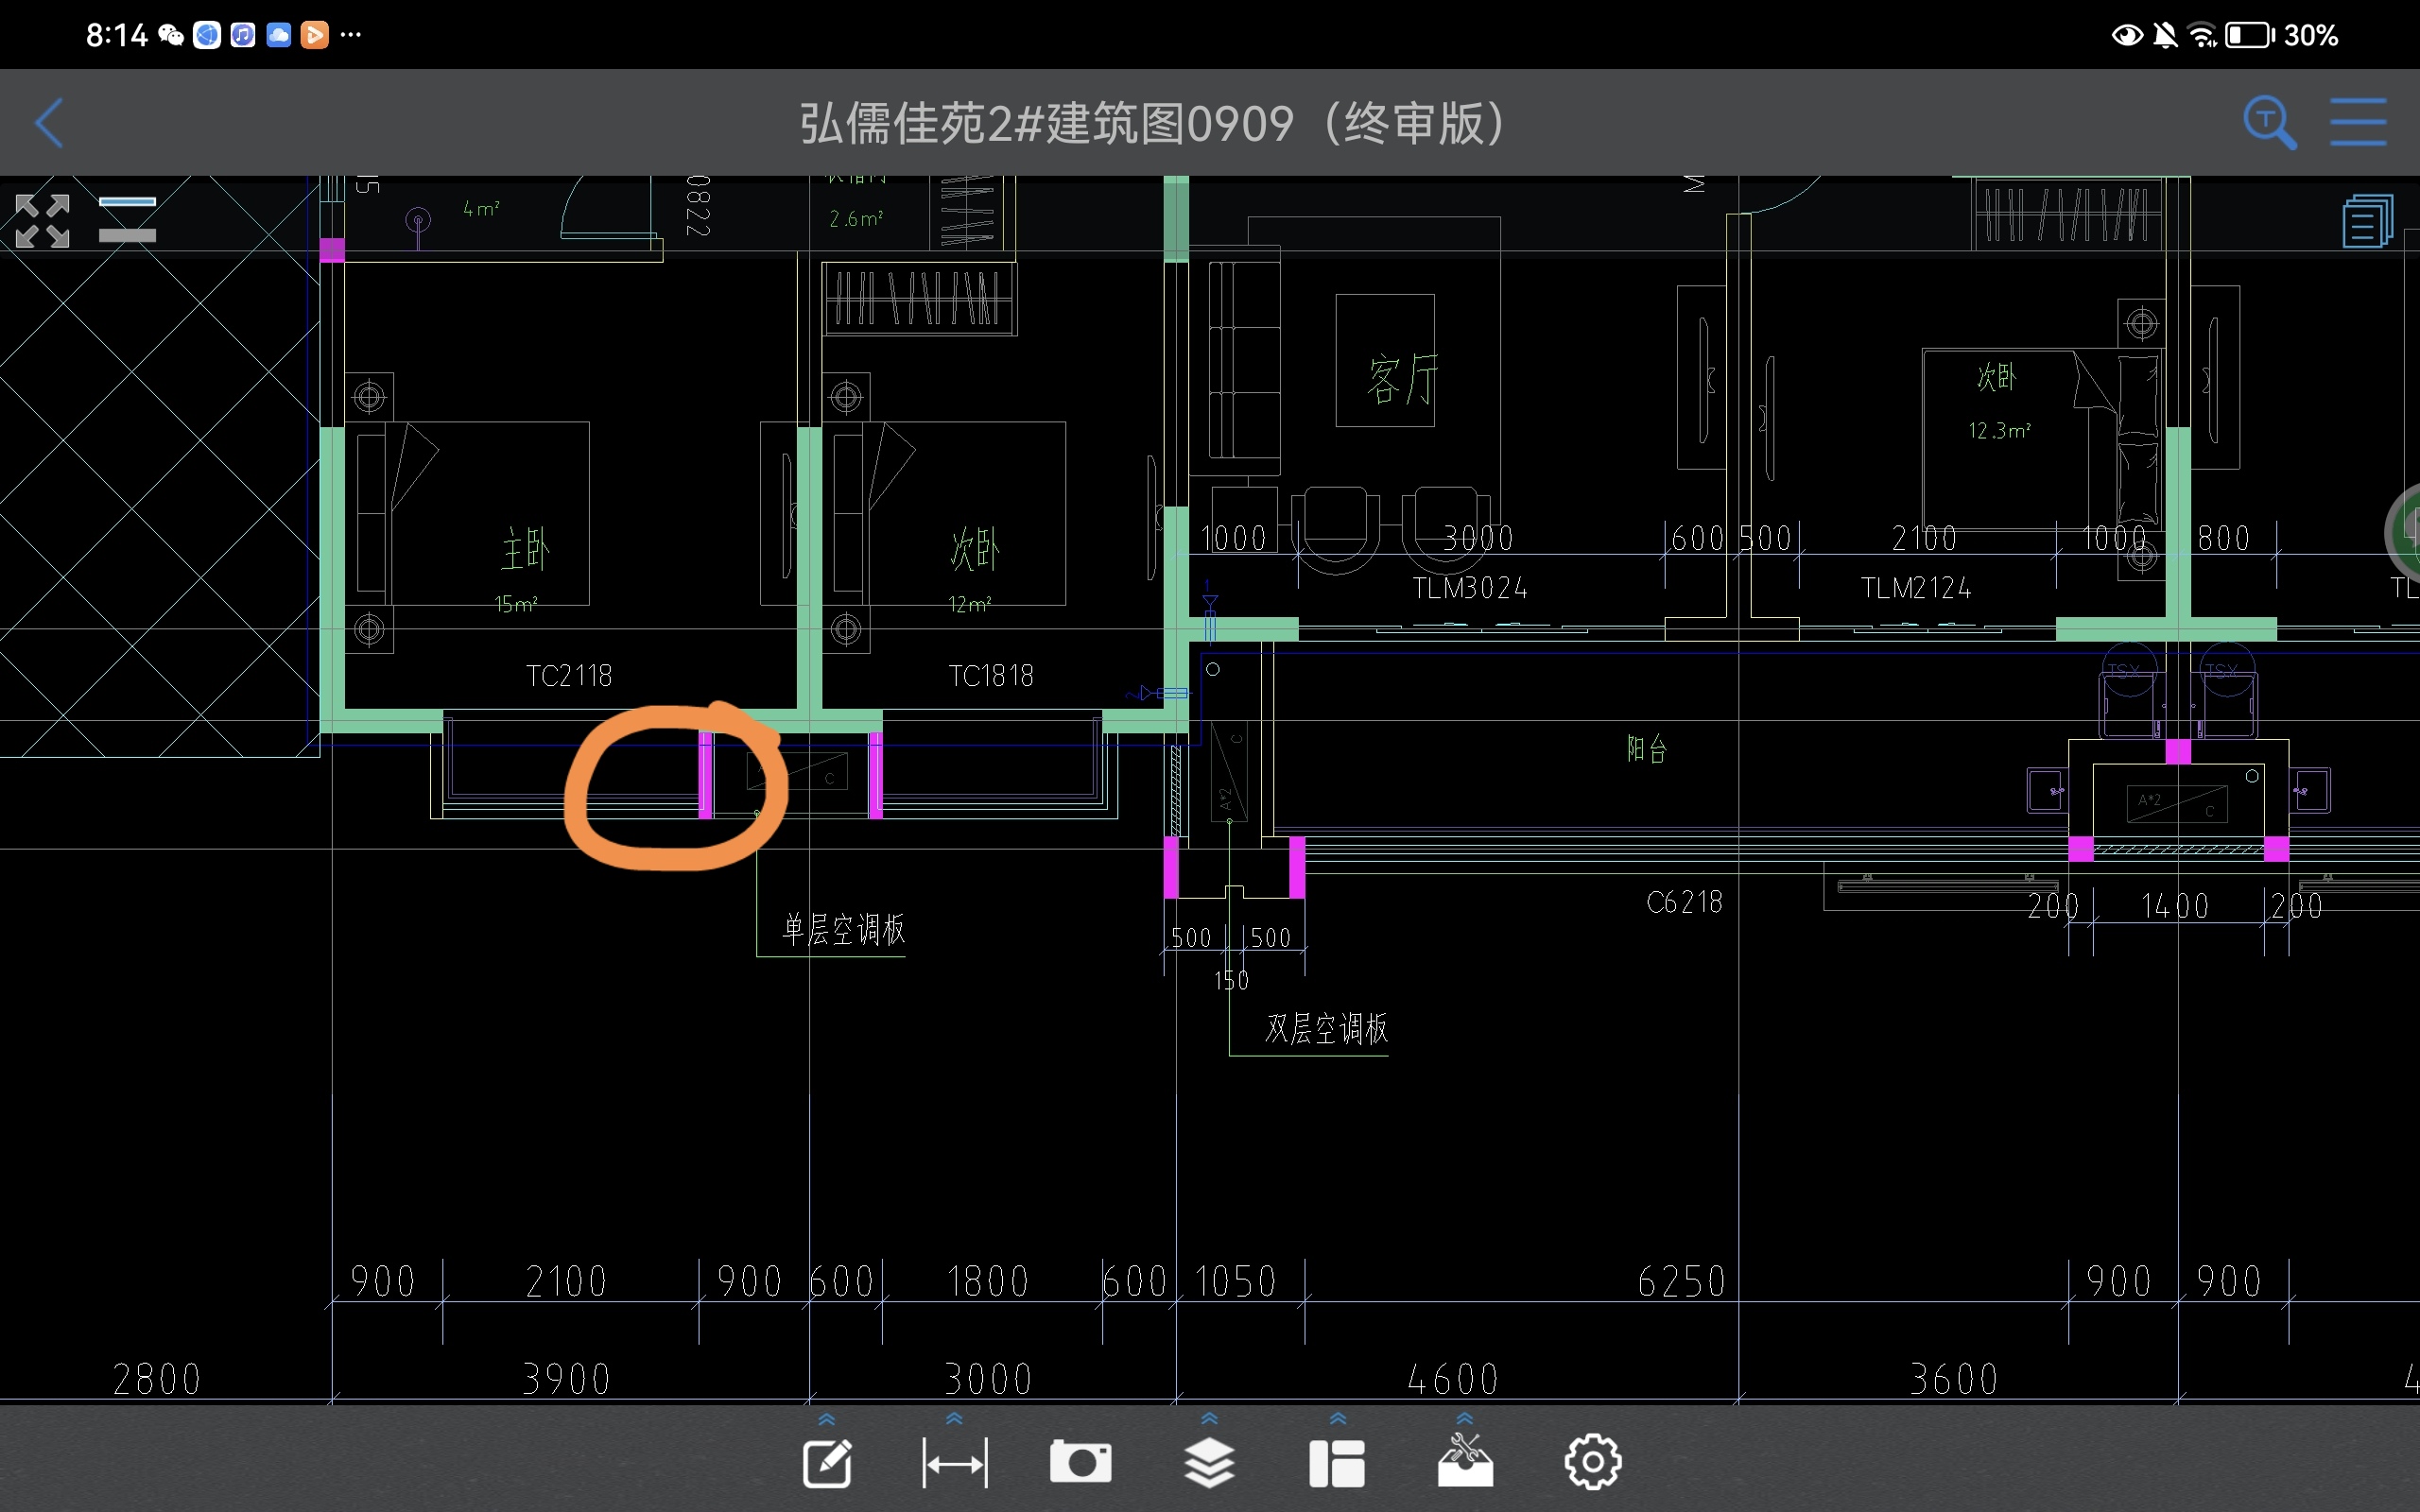Open the layout view panel icon
2420x1512 pixels.
coord(1337,1464)
